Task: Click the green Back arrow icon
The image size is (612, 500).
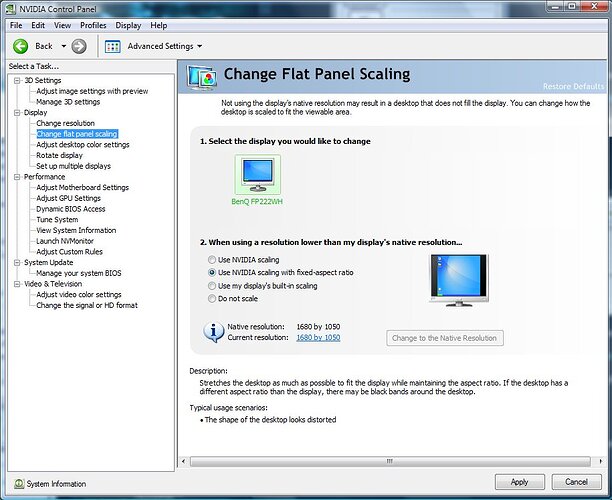Action: (x=19, y=46)
